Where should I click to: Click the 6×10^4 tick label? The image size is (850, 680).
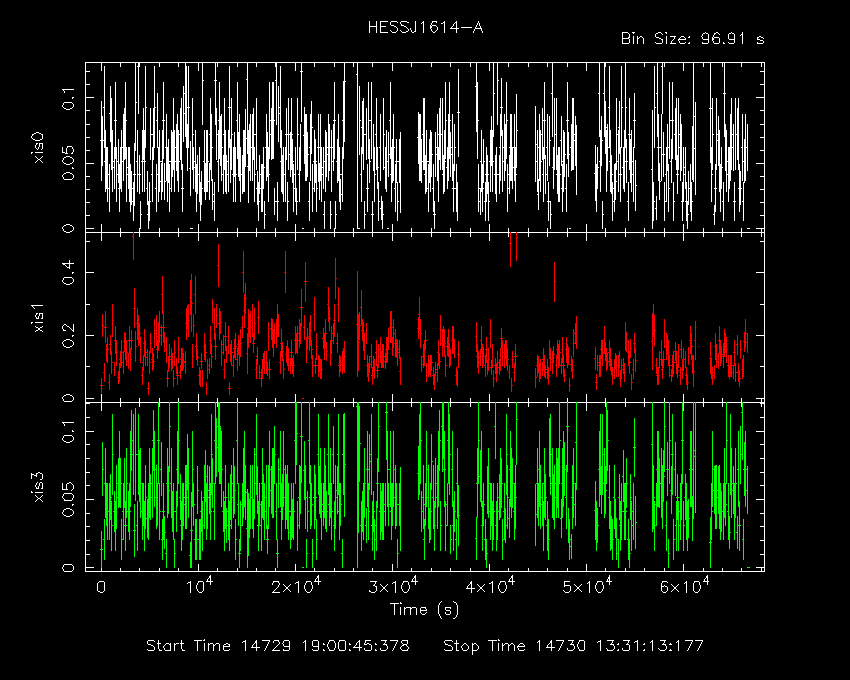point(684,586)
